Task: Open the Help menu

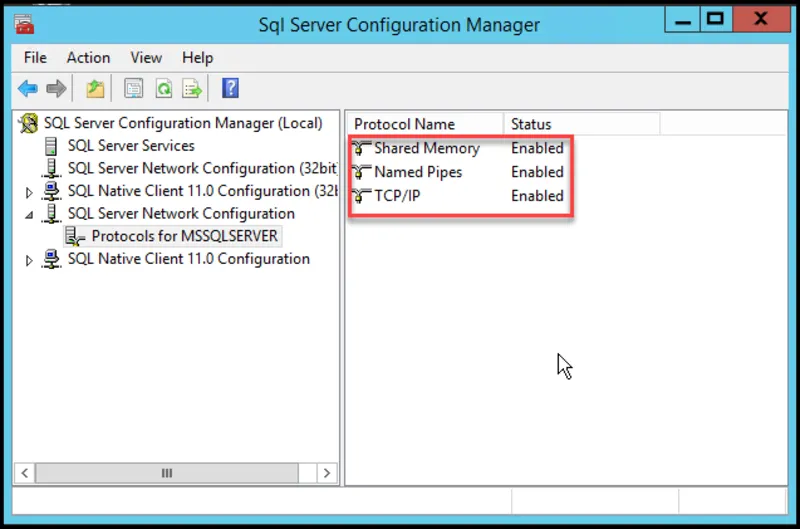Action: point(197,58)
